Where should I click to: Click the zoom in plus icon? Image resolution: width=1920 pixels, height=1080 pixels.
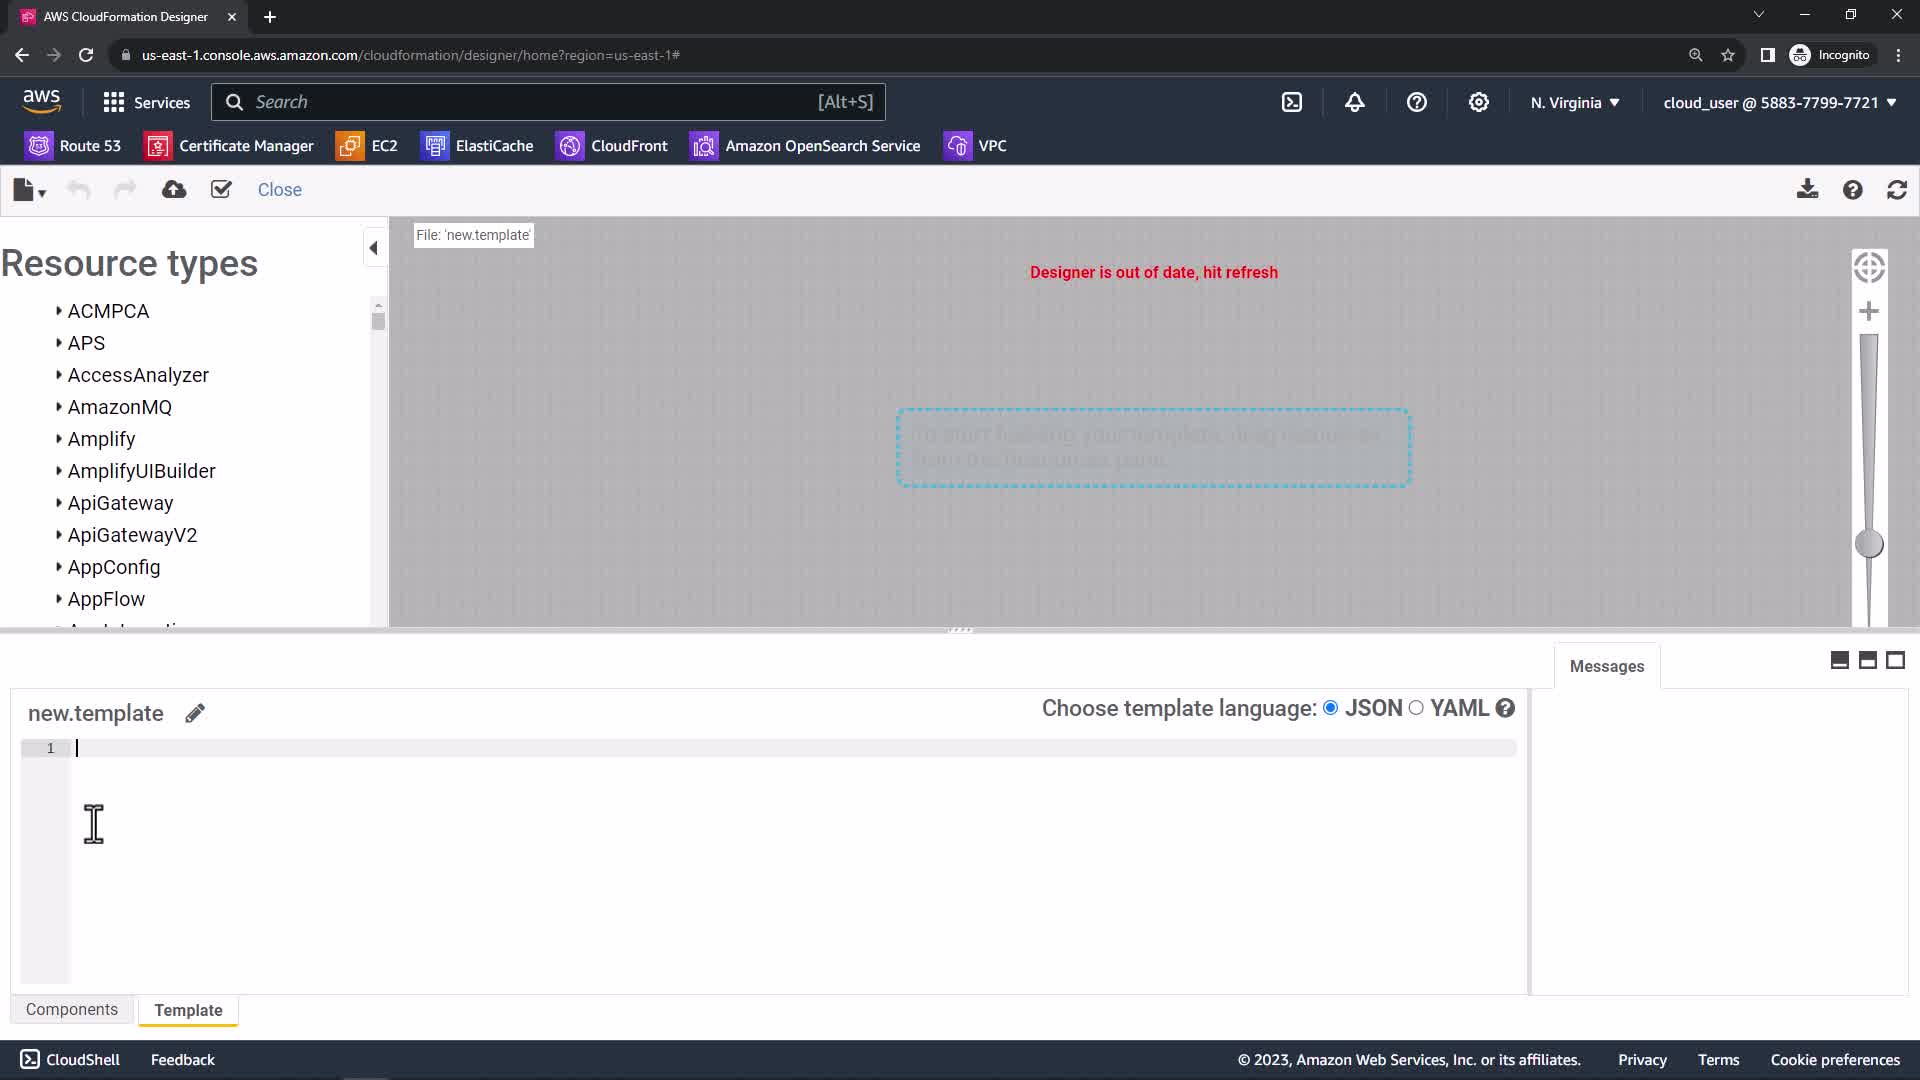1868,311
